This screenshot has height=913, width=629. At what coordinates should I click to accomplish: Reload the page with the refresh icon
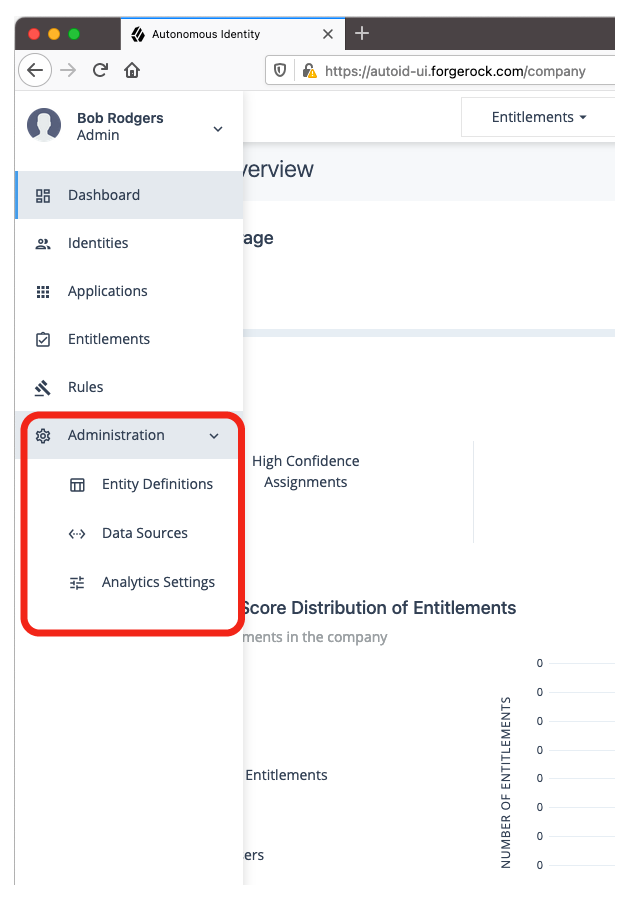coord(100,70)
